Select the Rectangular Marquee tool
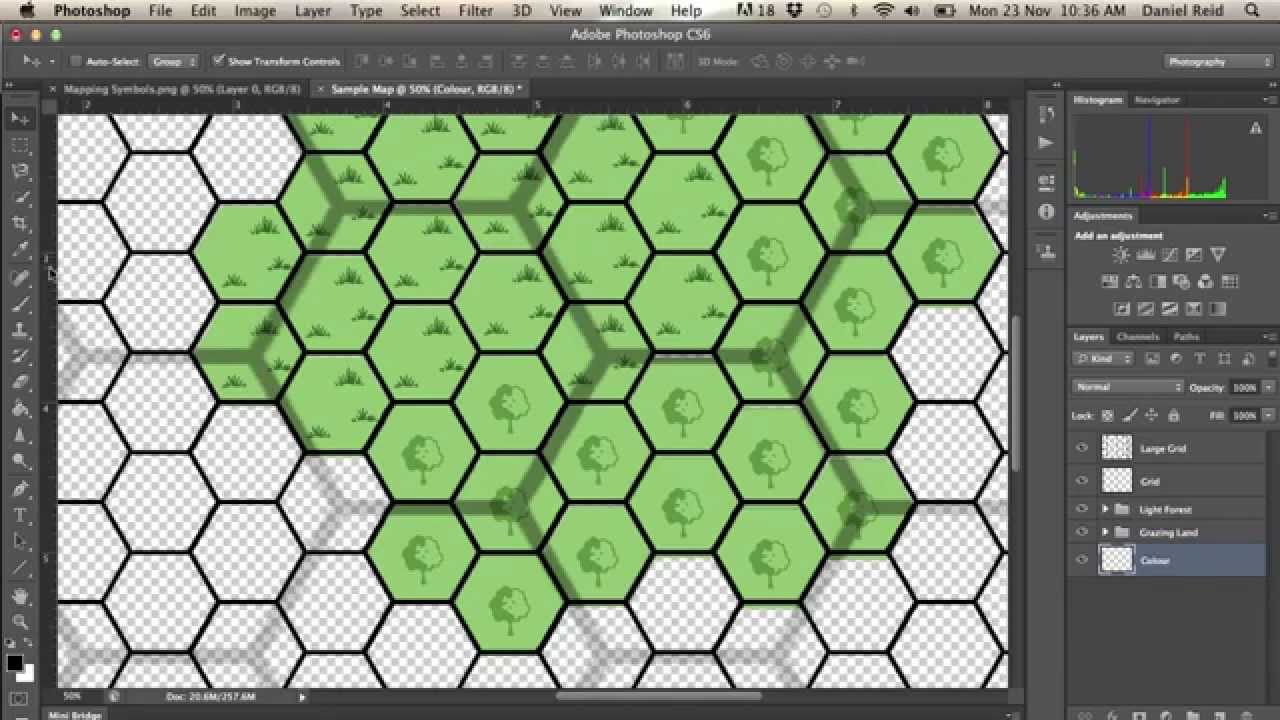The width and height of the screenshot is (1280, 720). (21, 145)
